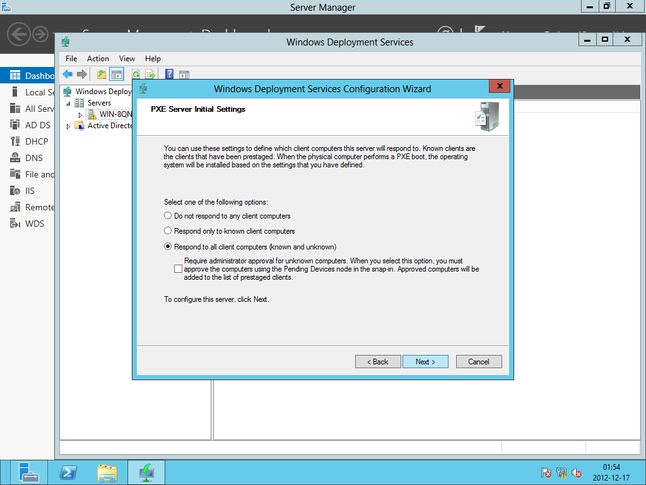Click Next to configure the server
The height and width of the screenshot is (485, 646).
(x=425, y=361)
